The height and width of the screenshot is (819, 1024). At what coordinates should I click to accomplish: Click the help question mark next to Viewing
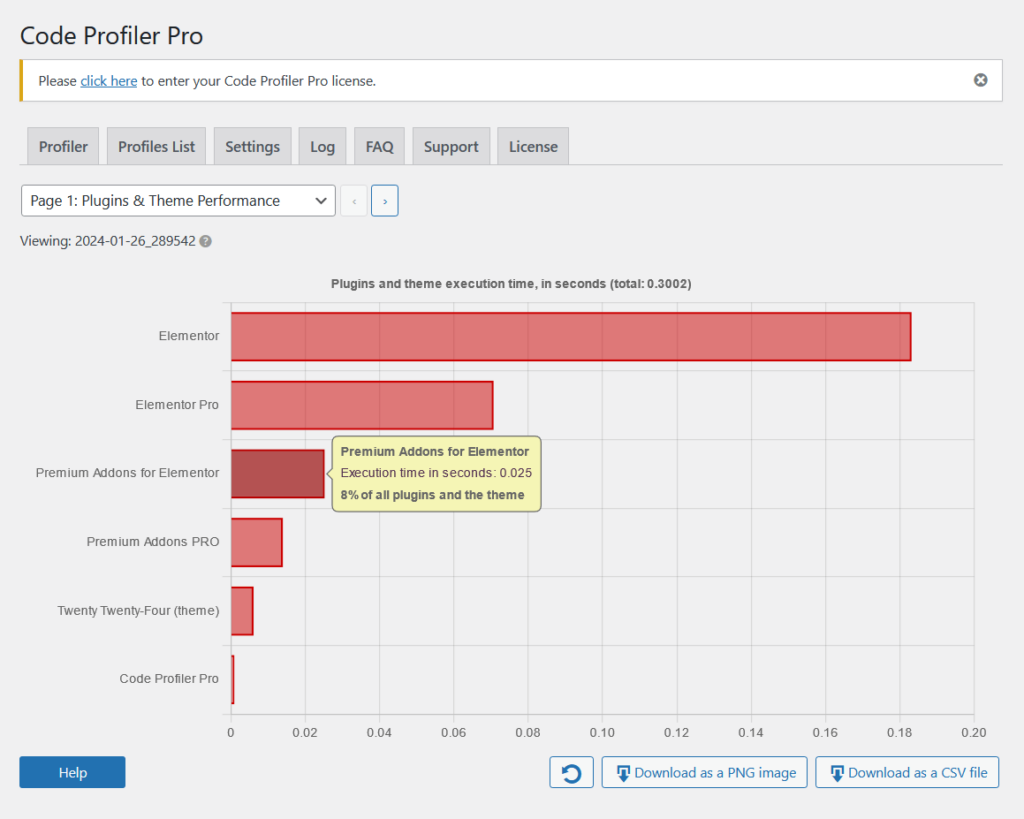pos(206,242)
